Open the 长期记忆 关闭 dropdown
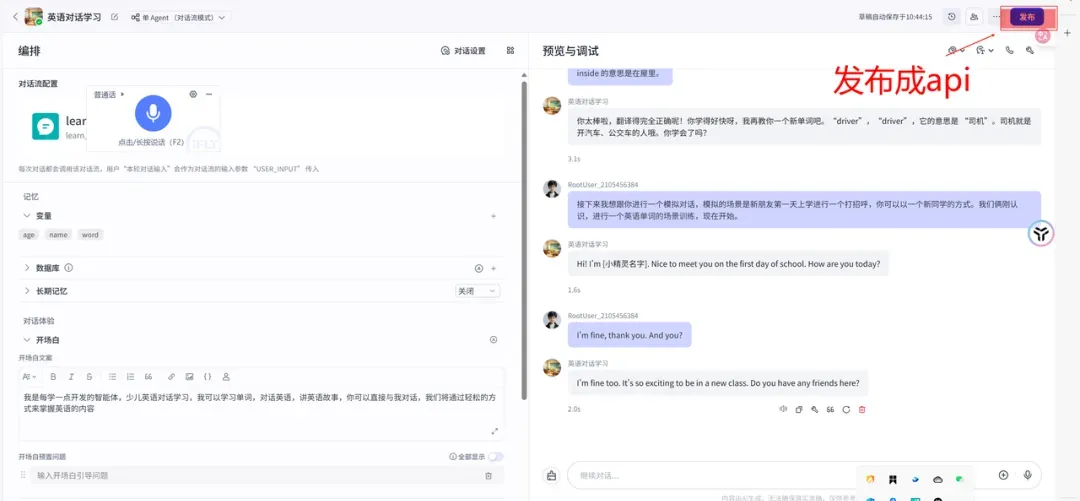 point(478,291)
